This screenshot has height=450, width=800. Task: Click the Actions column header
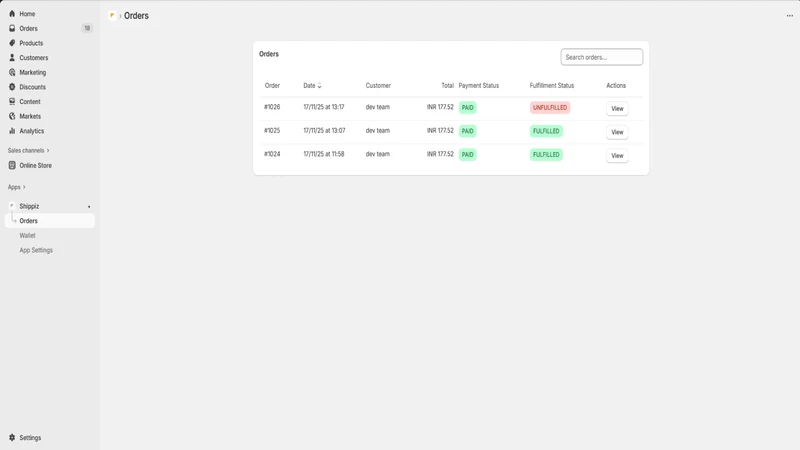[x=616, y=86]
